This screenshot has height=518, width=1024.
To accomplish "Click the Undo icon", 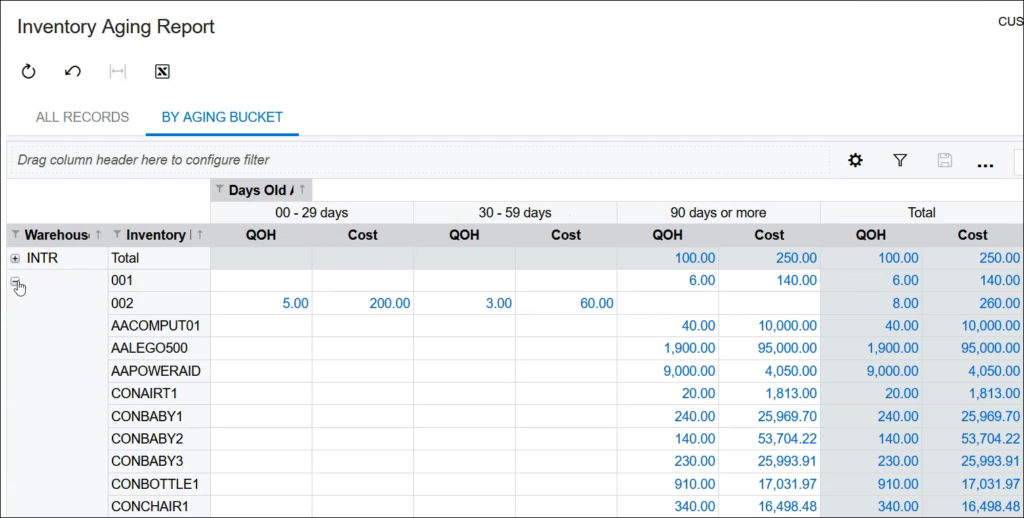I will tap(72, 71).
